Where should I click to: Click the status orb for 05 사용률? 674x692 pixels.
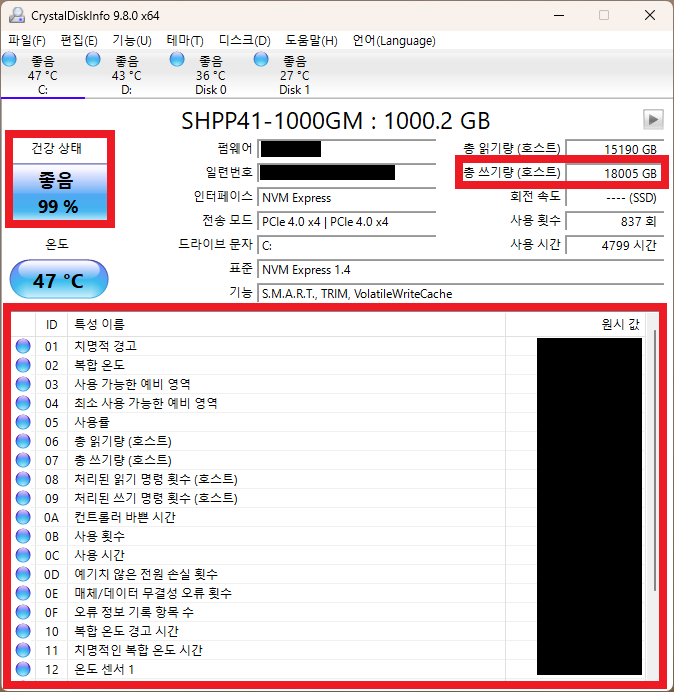[23, 422]
